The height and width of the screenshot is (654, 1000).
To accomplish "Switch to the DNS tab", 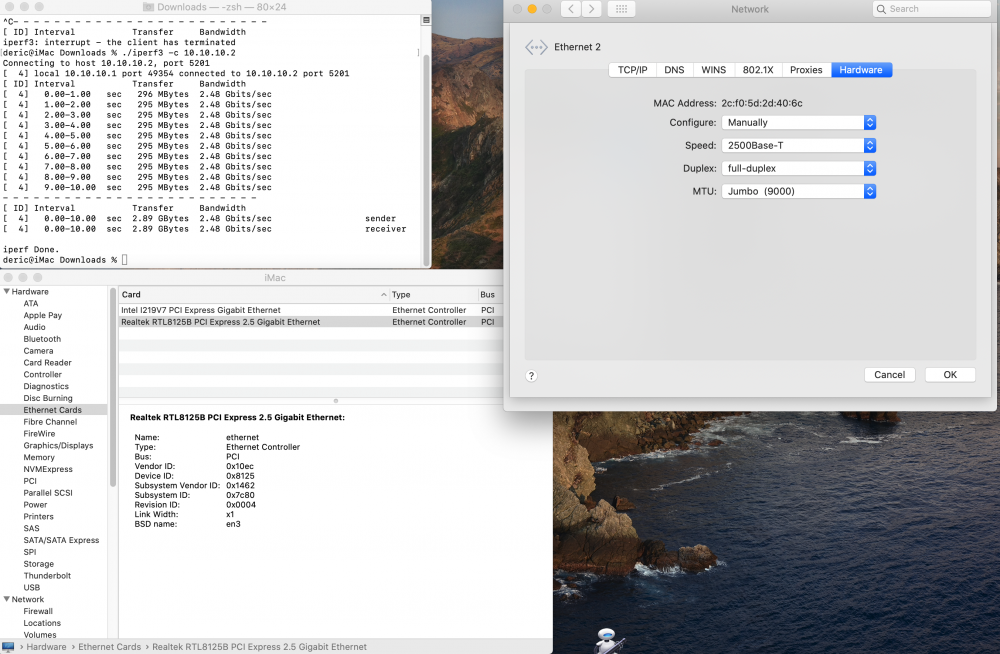I will [x=674, y=70].
